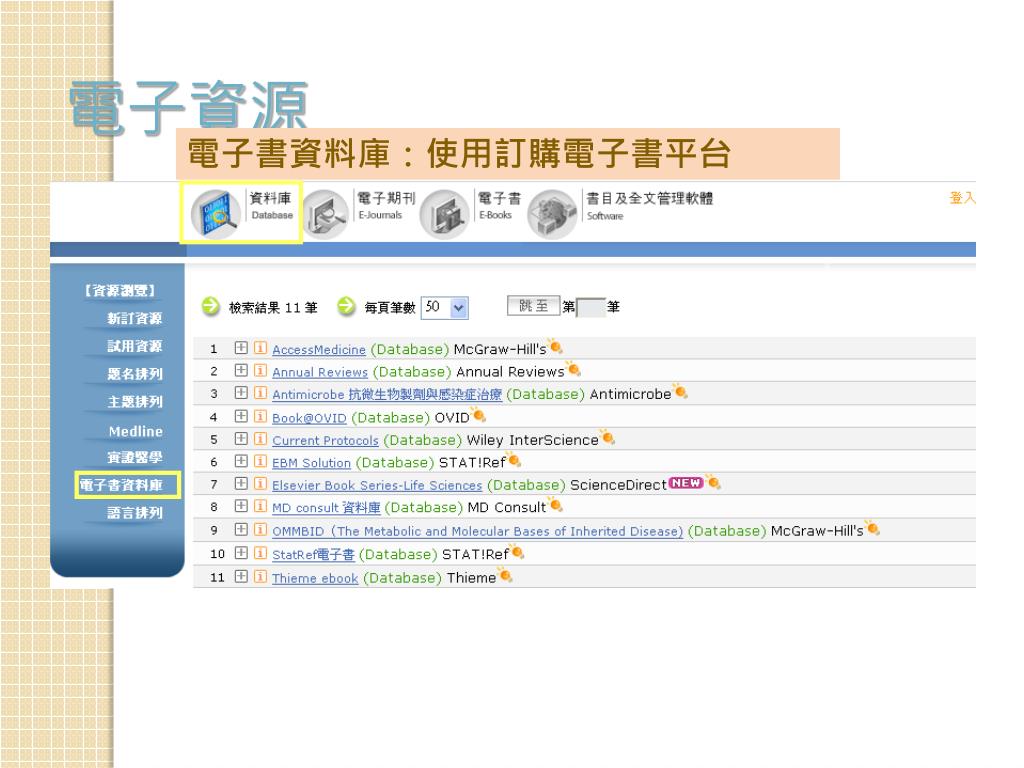Screen dimensions: 1024x768
Task: Expand plus box for EBM Solution row
Action: 241,461
